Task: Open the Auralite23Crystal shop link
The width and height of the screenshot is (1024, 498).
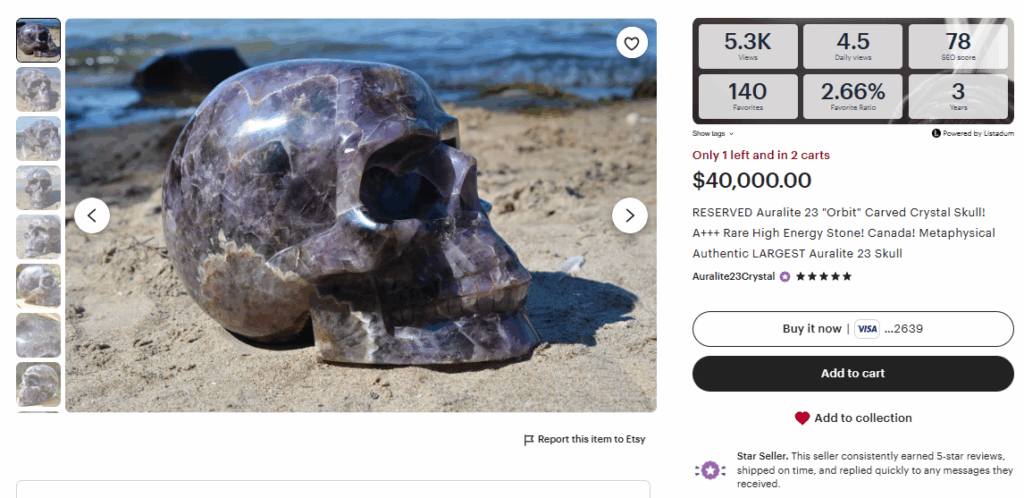Action: pos(733,277)
